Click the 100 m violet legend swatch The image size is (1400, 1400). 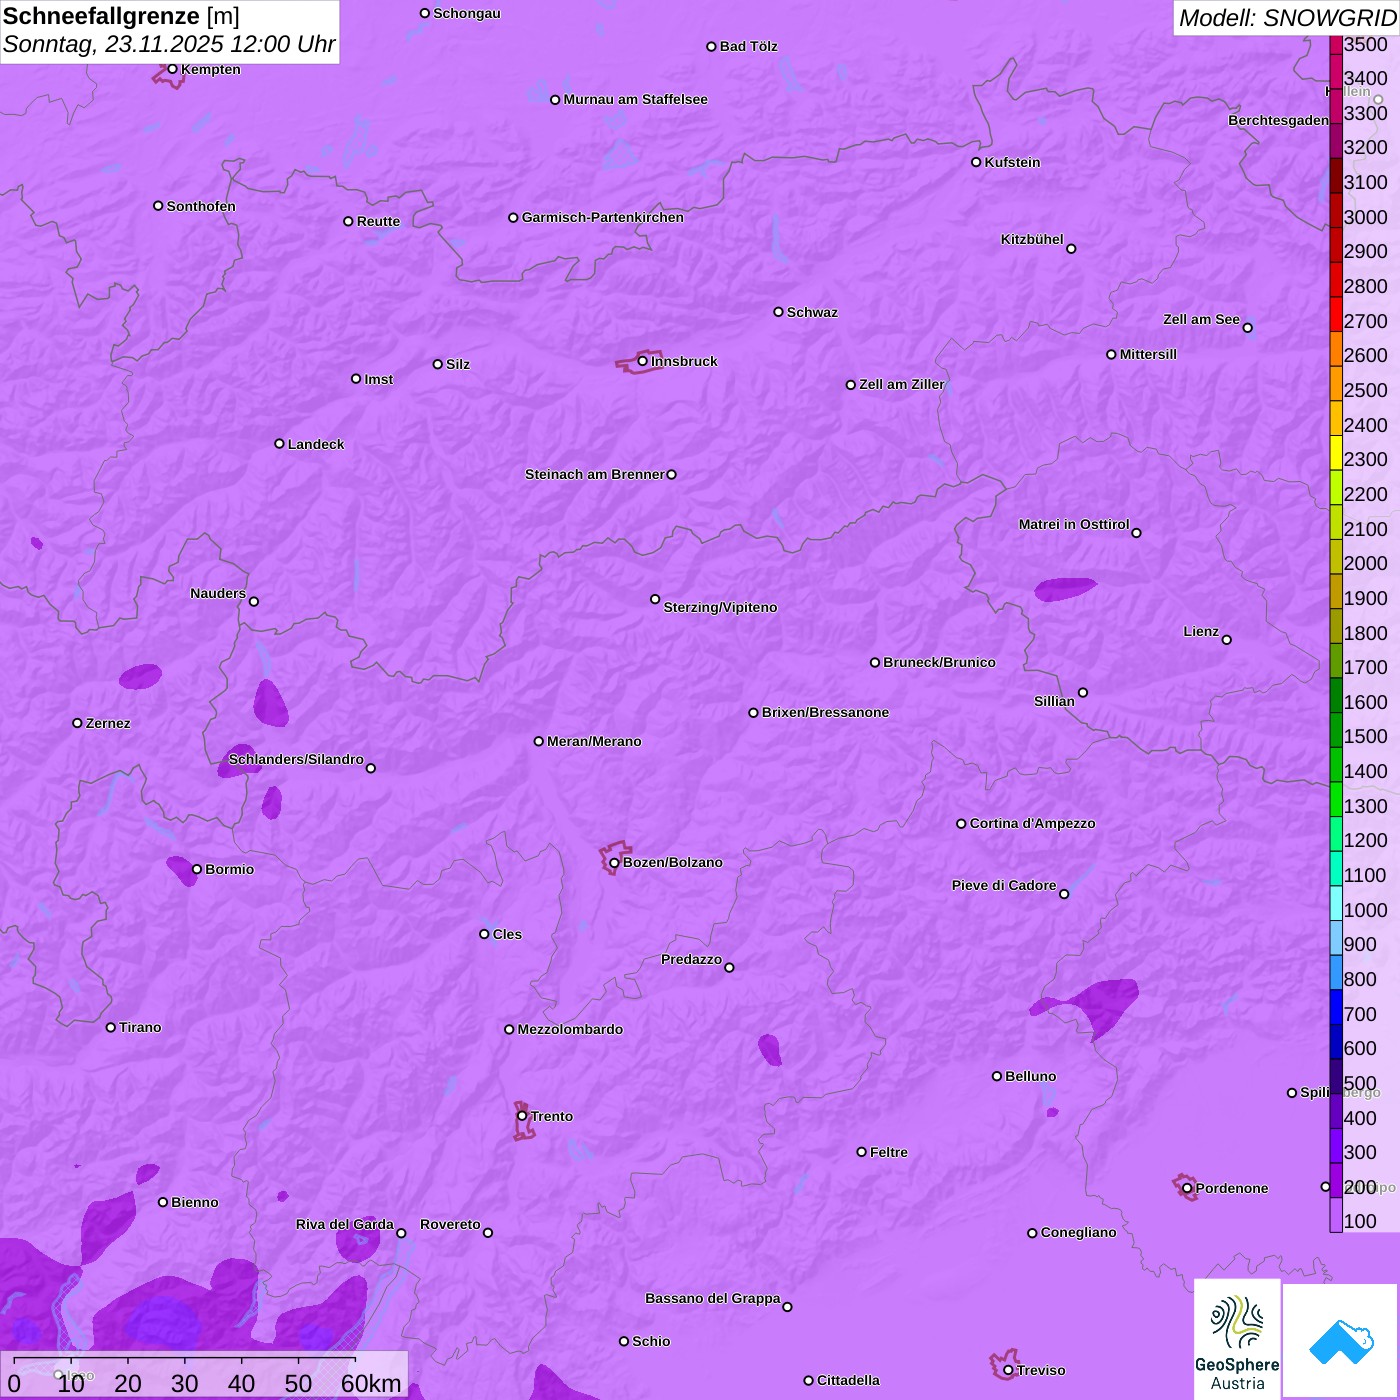coord(1336,1215)
